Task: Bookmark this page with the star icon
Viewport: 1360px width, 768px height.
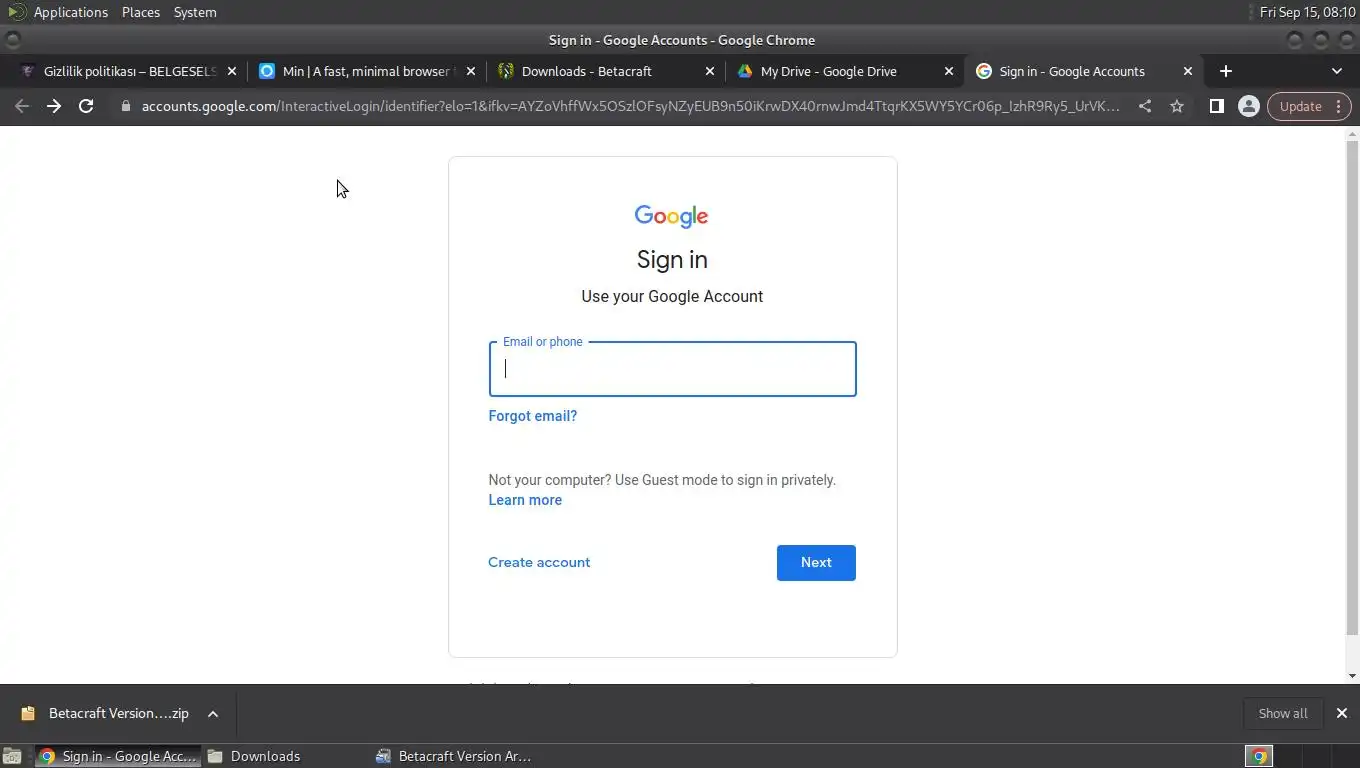Action: click(1177, 106)
